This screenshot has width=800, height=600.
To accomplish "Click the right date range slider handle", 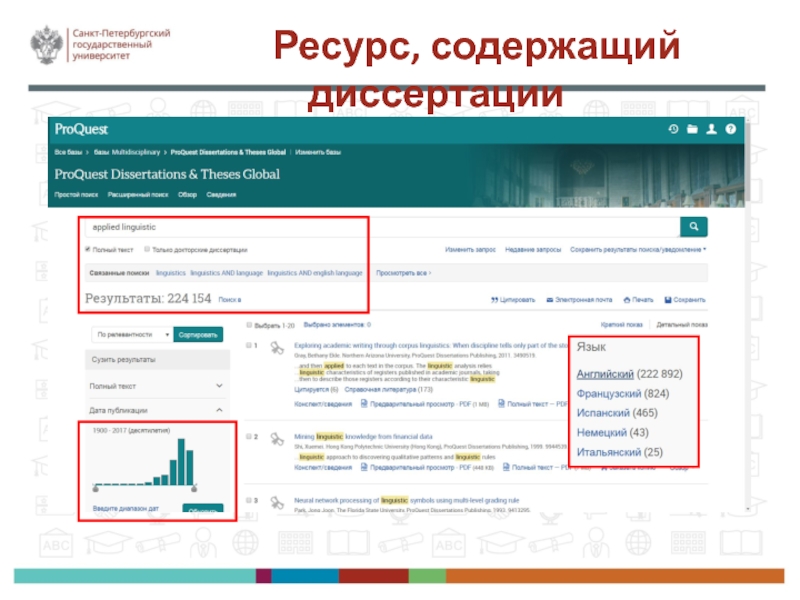I will click(x=194, y=489).
